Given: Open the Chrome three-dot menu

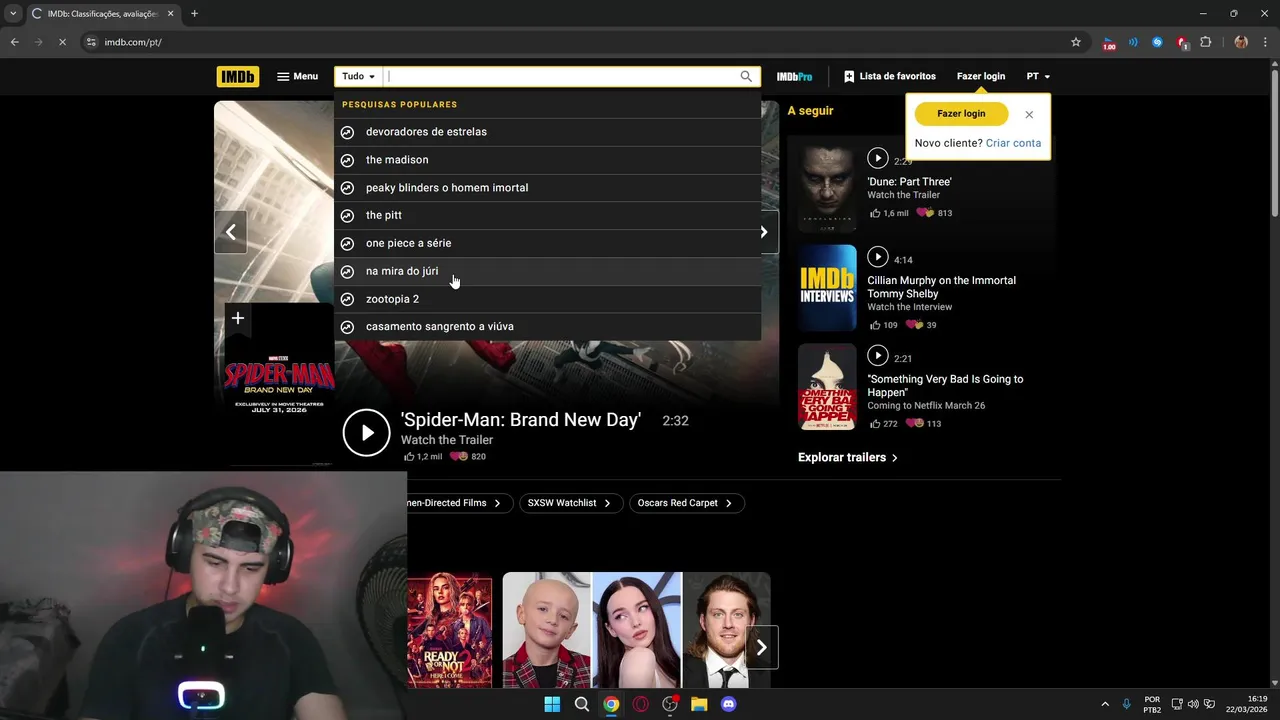Looking at the screenshot, I should click(1266, 42).
